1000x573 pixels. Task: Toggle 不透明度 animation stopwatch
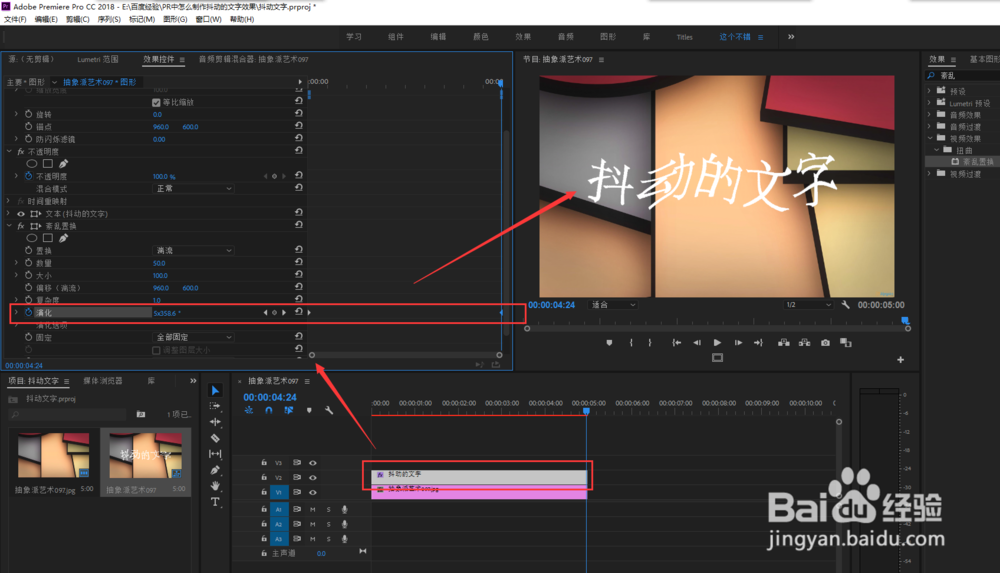(x=28, y=176)
